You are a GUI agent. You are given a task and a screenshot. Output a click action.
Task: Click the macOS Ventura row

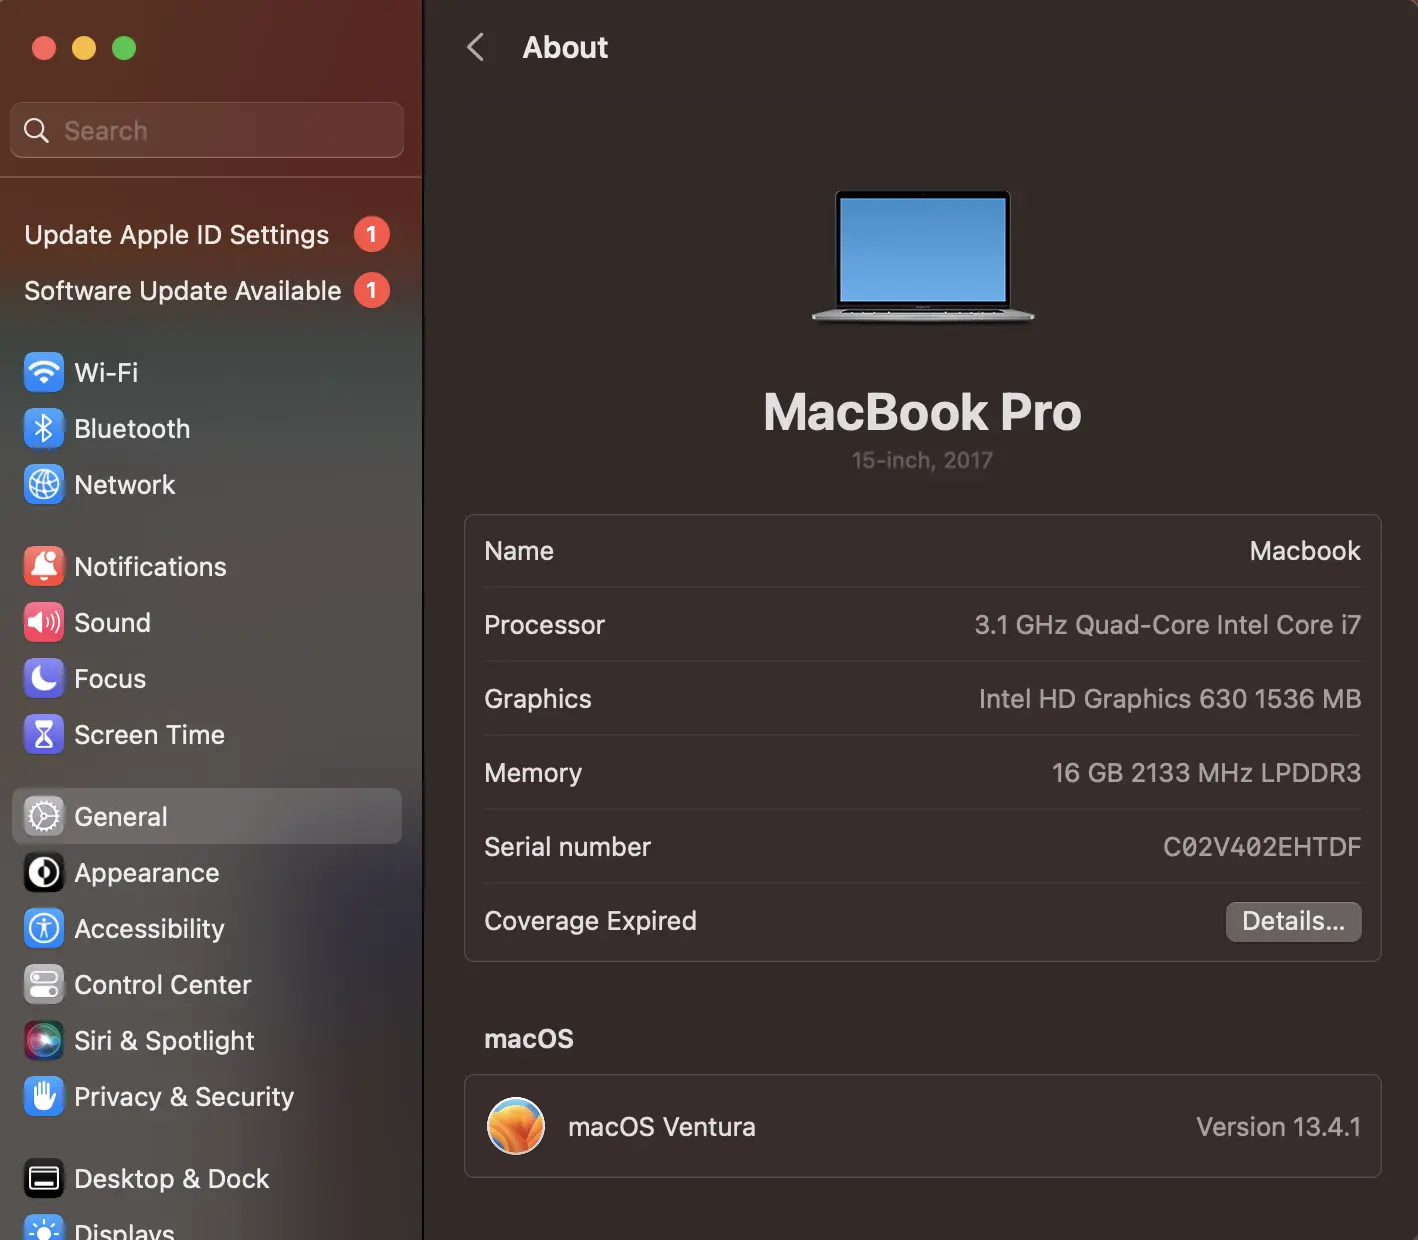(x=922, y=1126)
